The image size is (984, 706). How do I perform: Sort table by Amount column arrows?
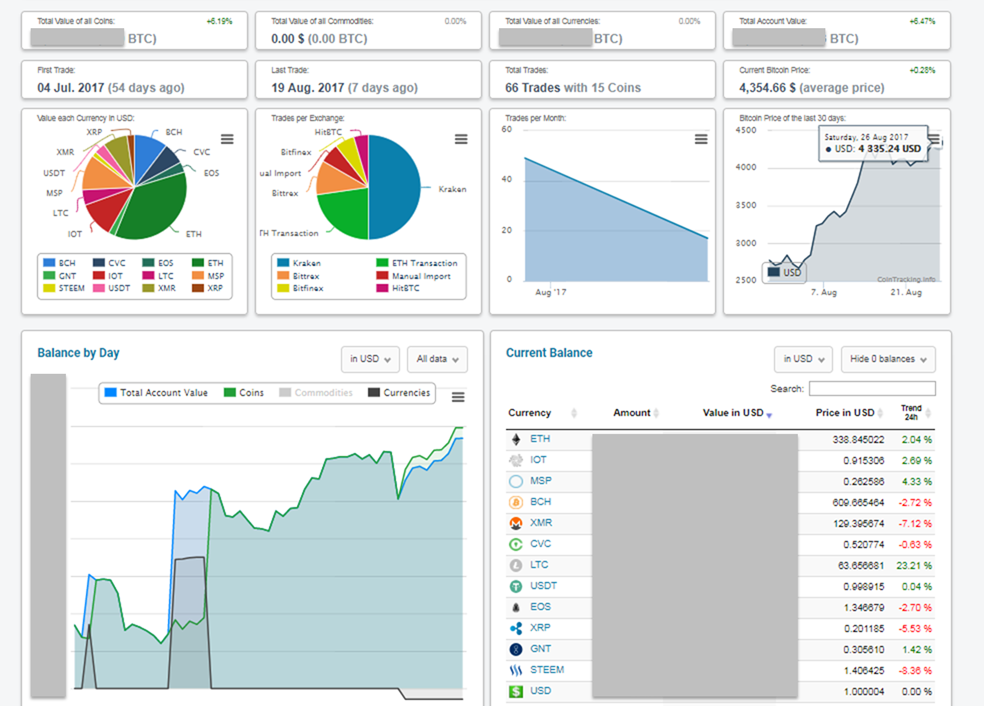(656, 413)
